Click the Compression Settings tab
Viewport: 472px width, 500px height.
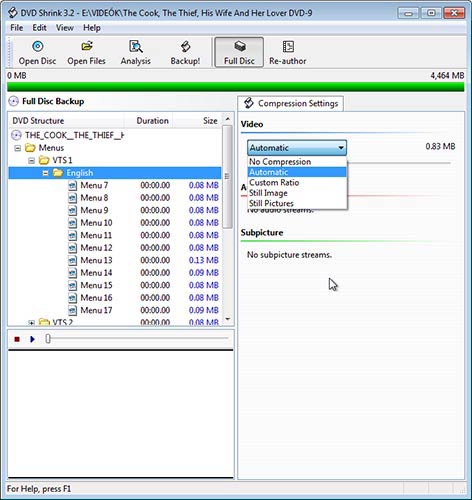pos(290,103)
